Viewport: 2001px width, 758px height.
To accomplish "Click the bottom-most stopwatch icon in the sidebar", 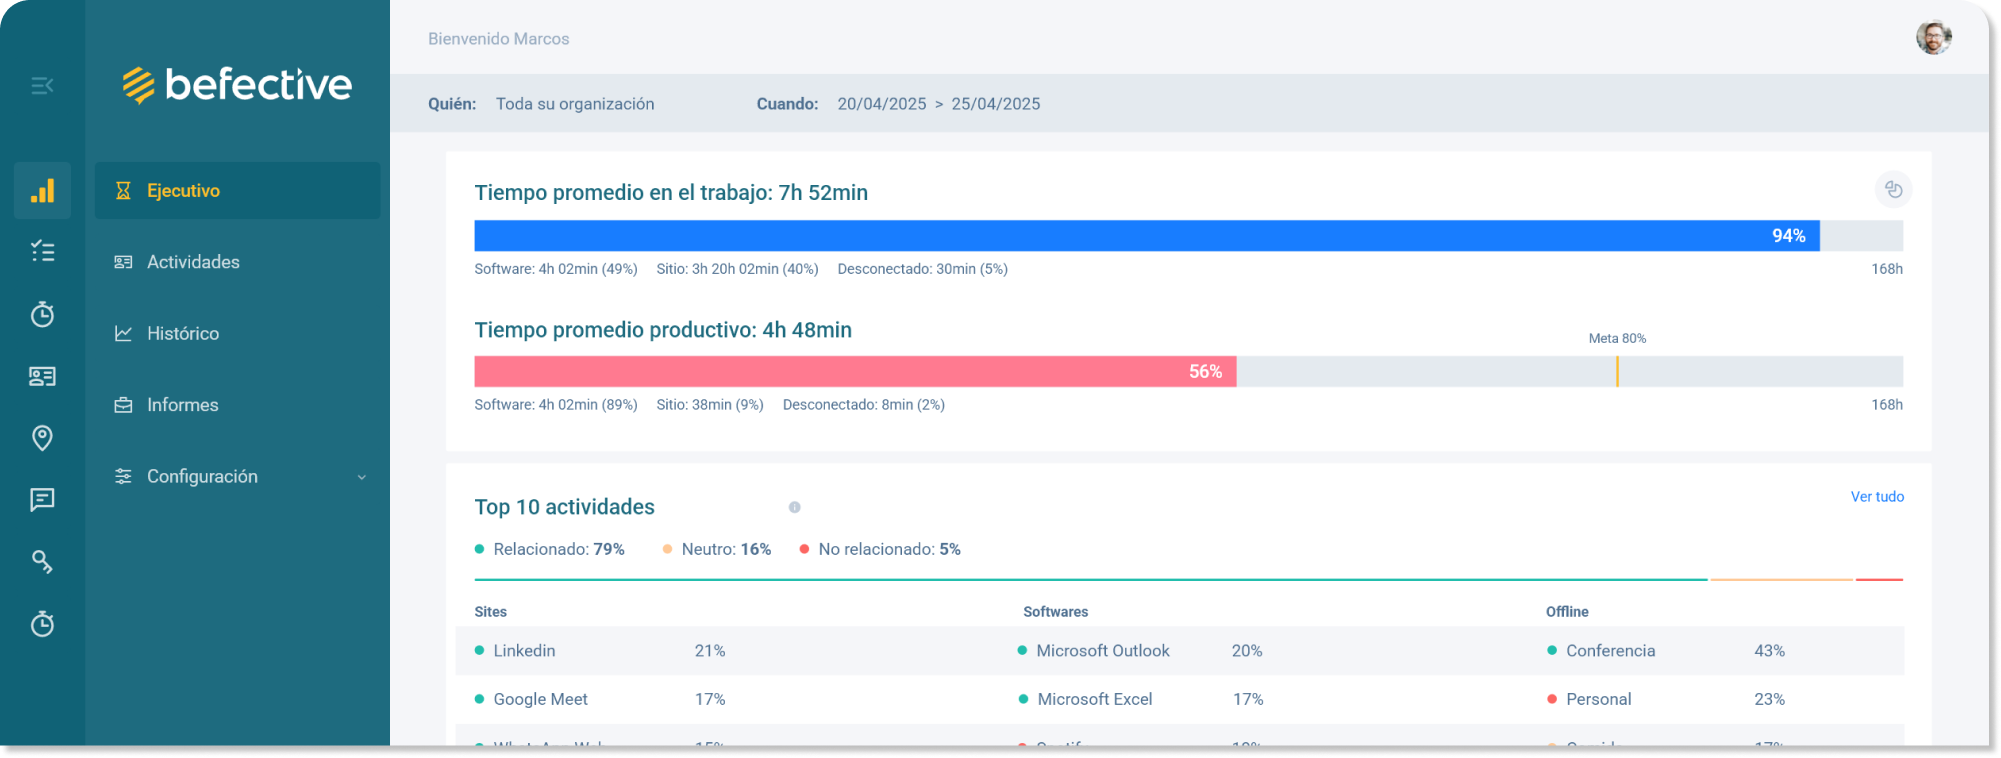I will [42, 624].
